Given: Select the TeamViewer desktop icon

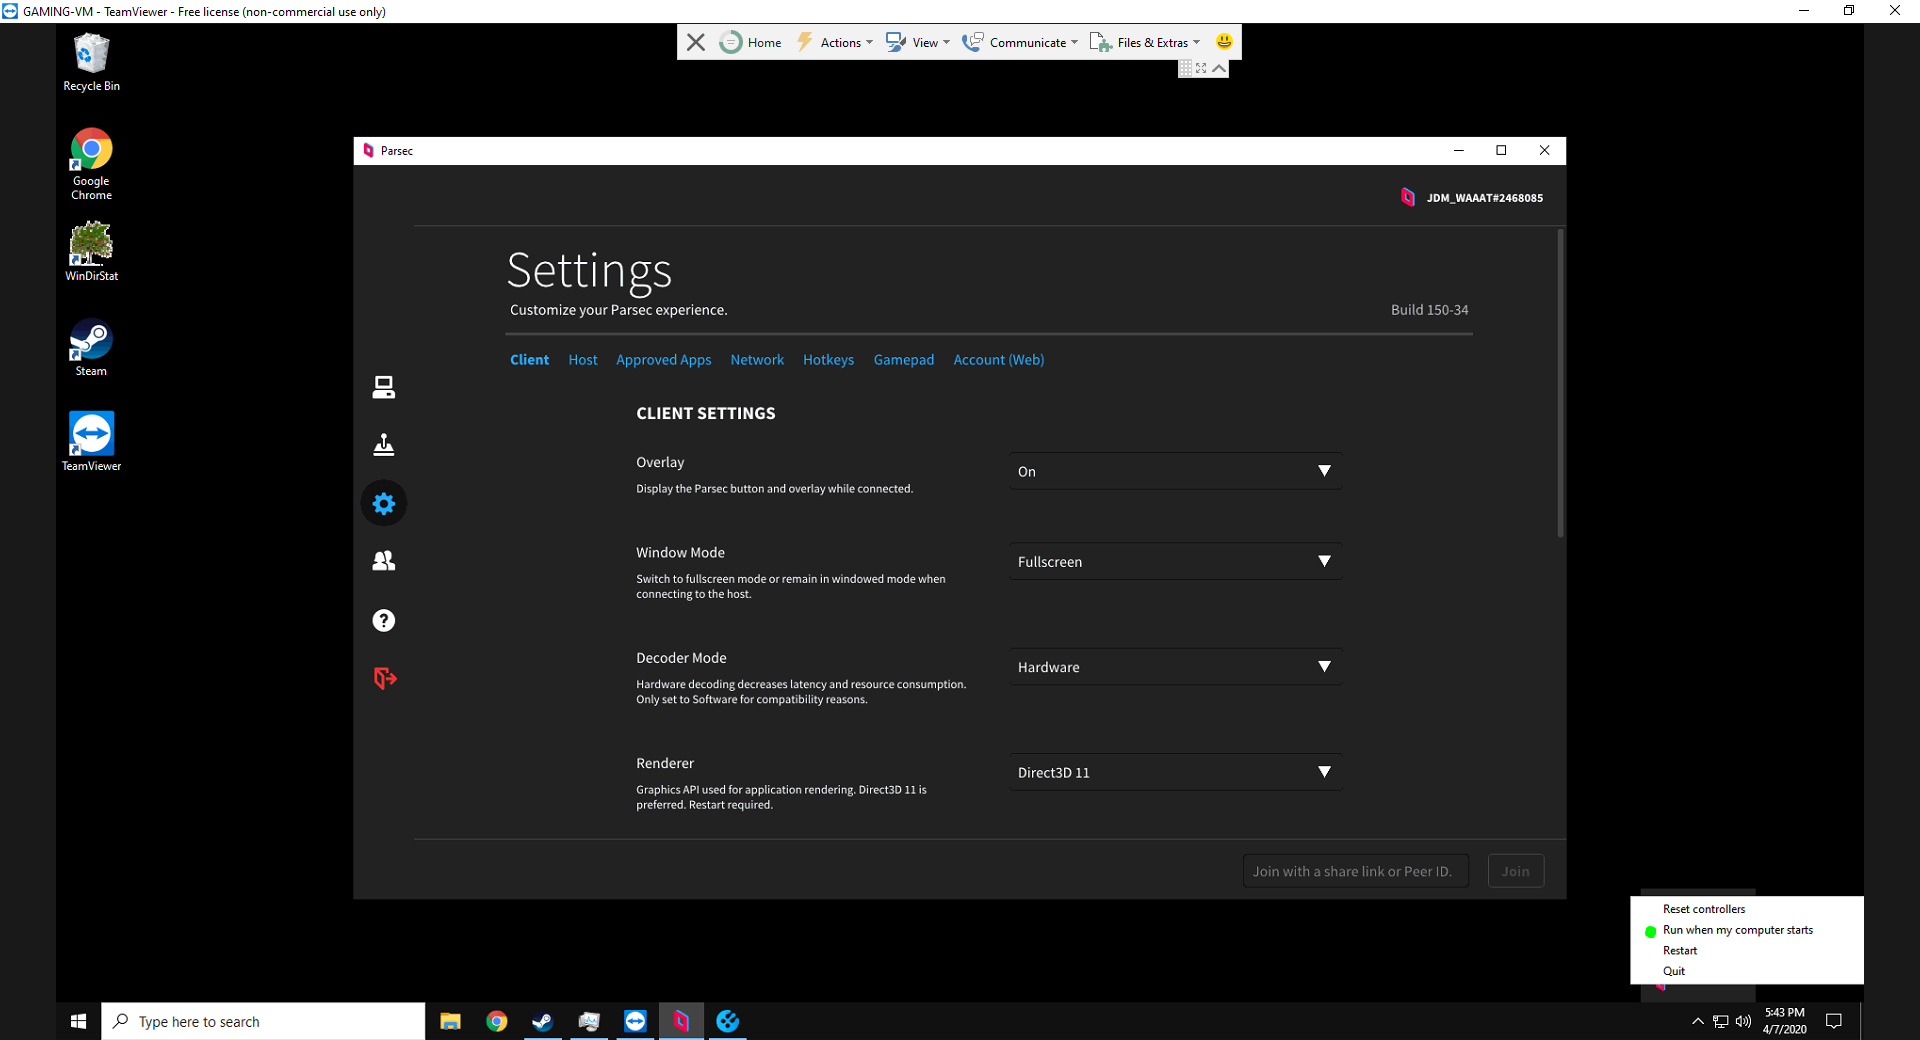Looking at the screenshot, I should [x=91, y=441].
